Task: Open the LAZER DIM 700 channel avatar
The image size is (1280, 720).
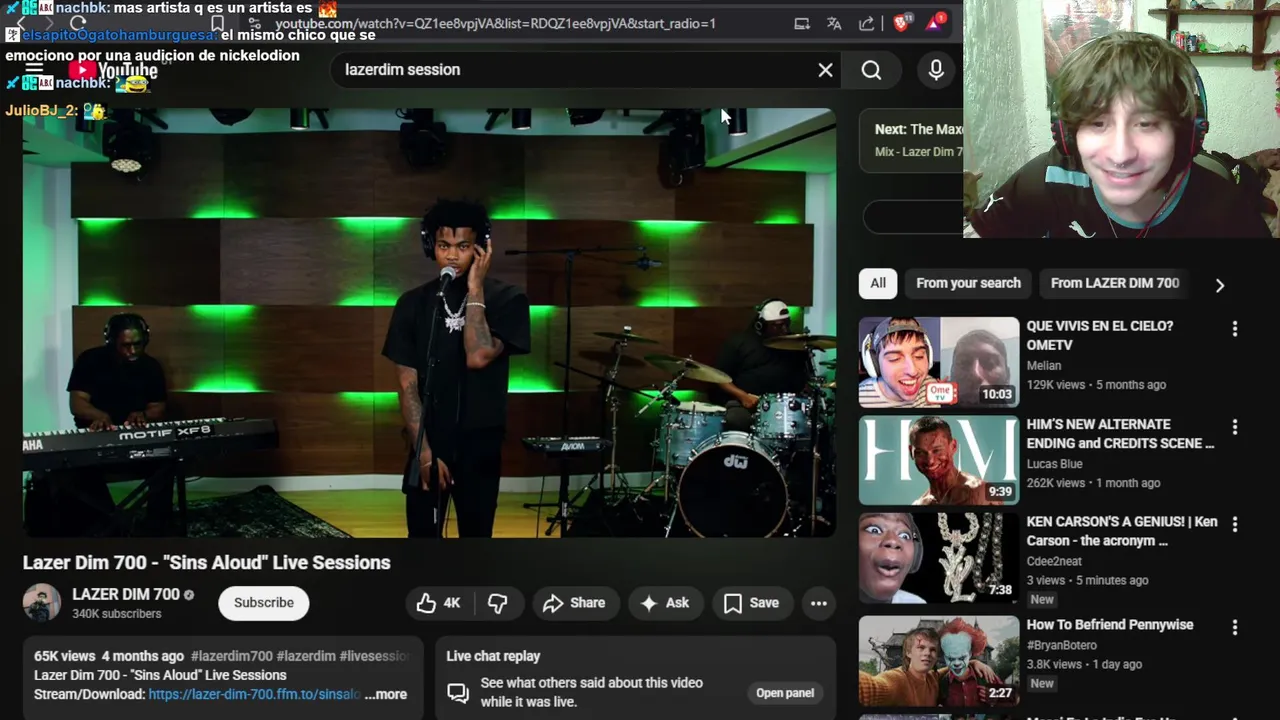Action: (42, 603)
